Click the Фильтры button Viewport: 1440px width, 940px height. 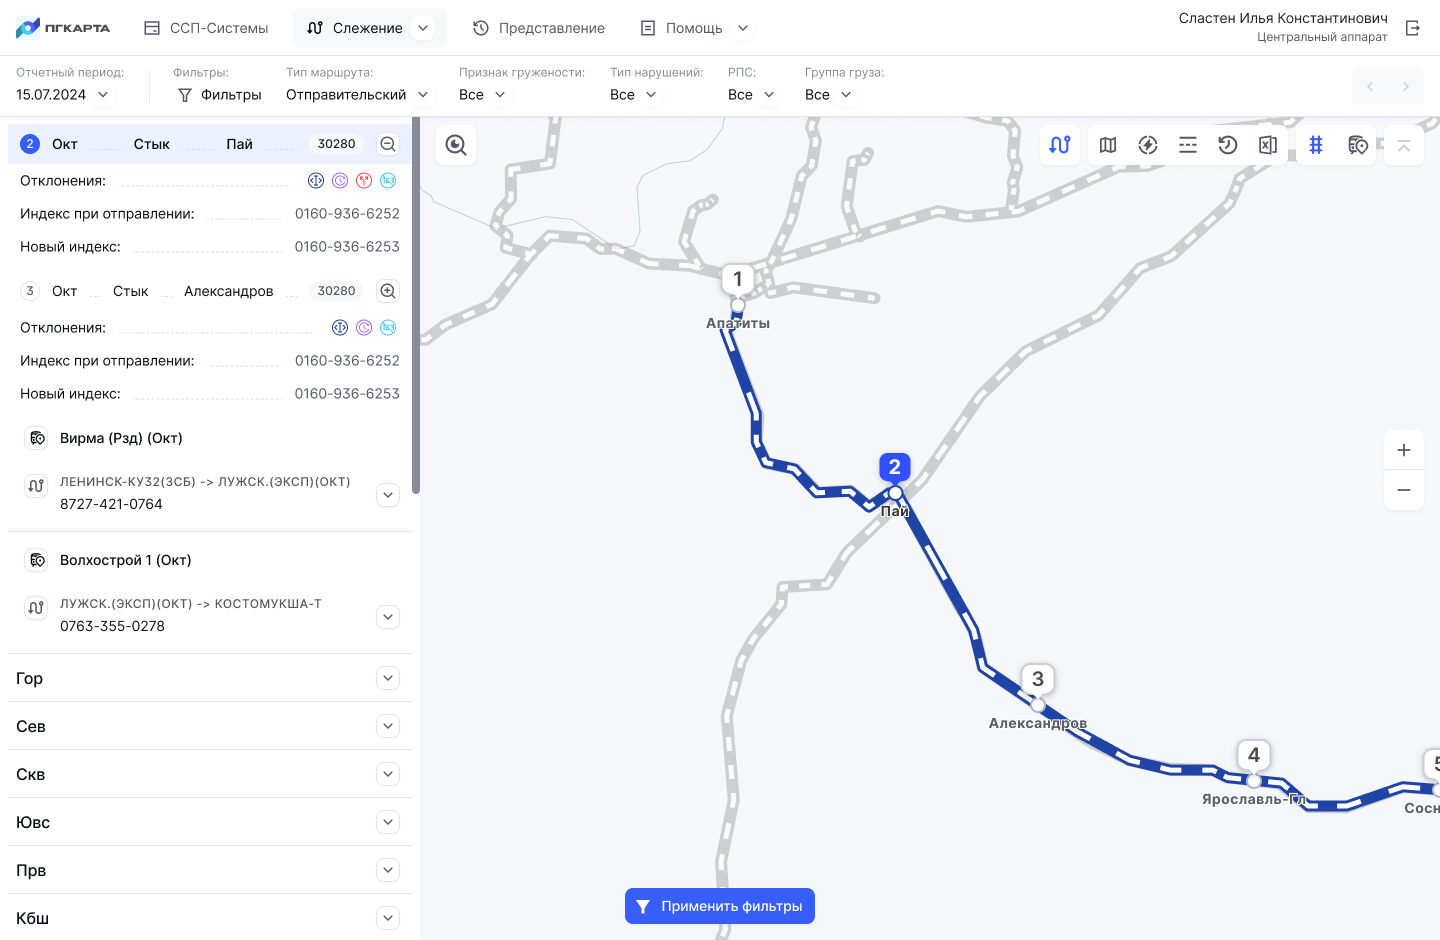tap(219, 95)
